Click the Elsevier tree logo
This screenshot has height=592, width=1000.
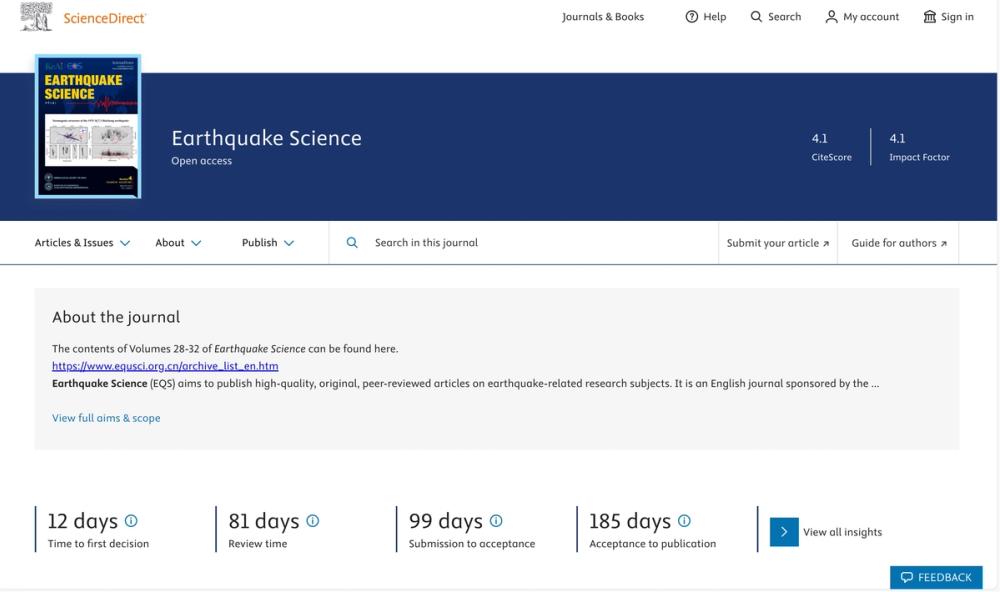point(36,17)
